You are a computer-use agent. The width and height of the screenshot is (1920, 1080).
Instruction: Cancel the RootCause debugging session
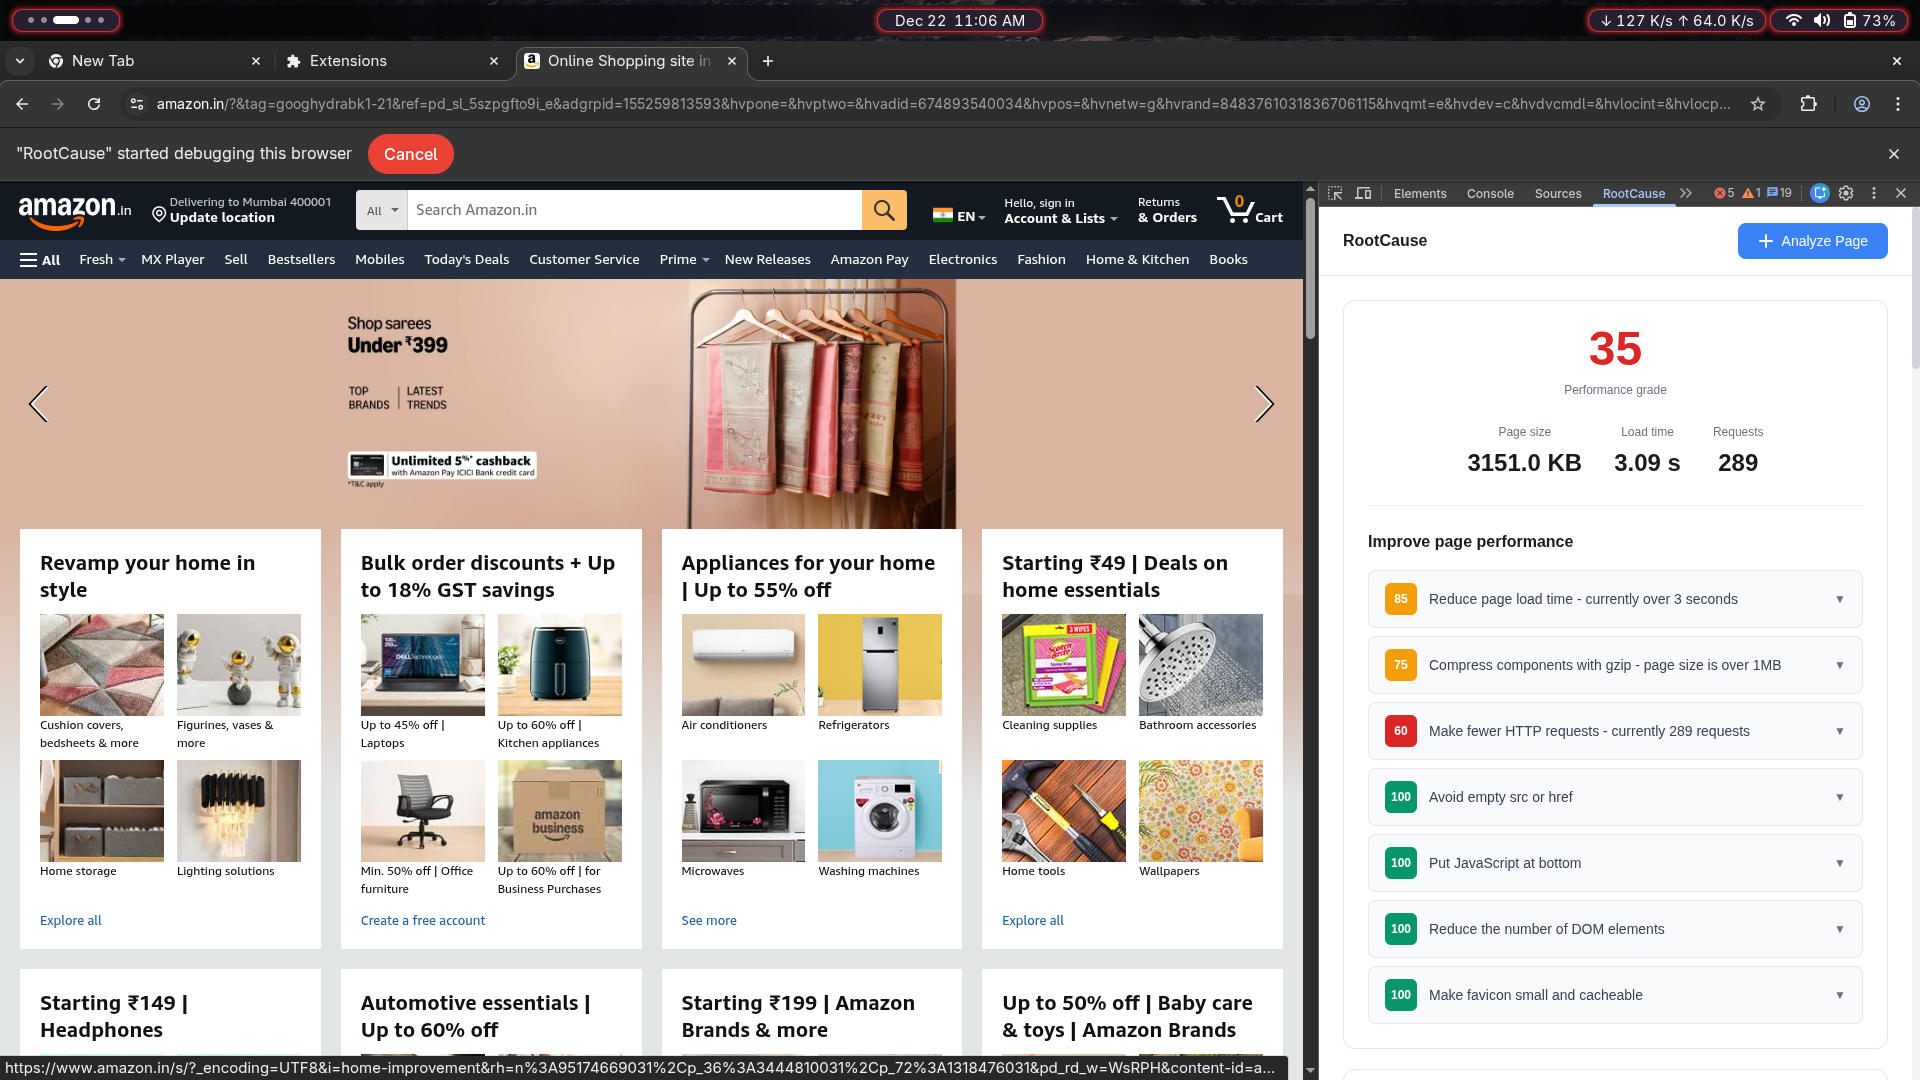410,154
